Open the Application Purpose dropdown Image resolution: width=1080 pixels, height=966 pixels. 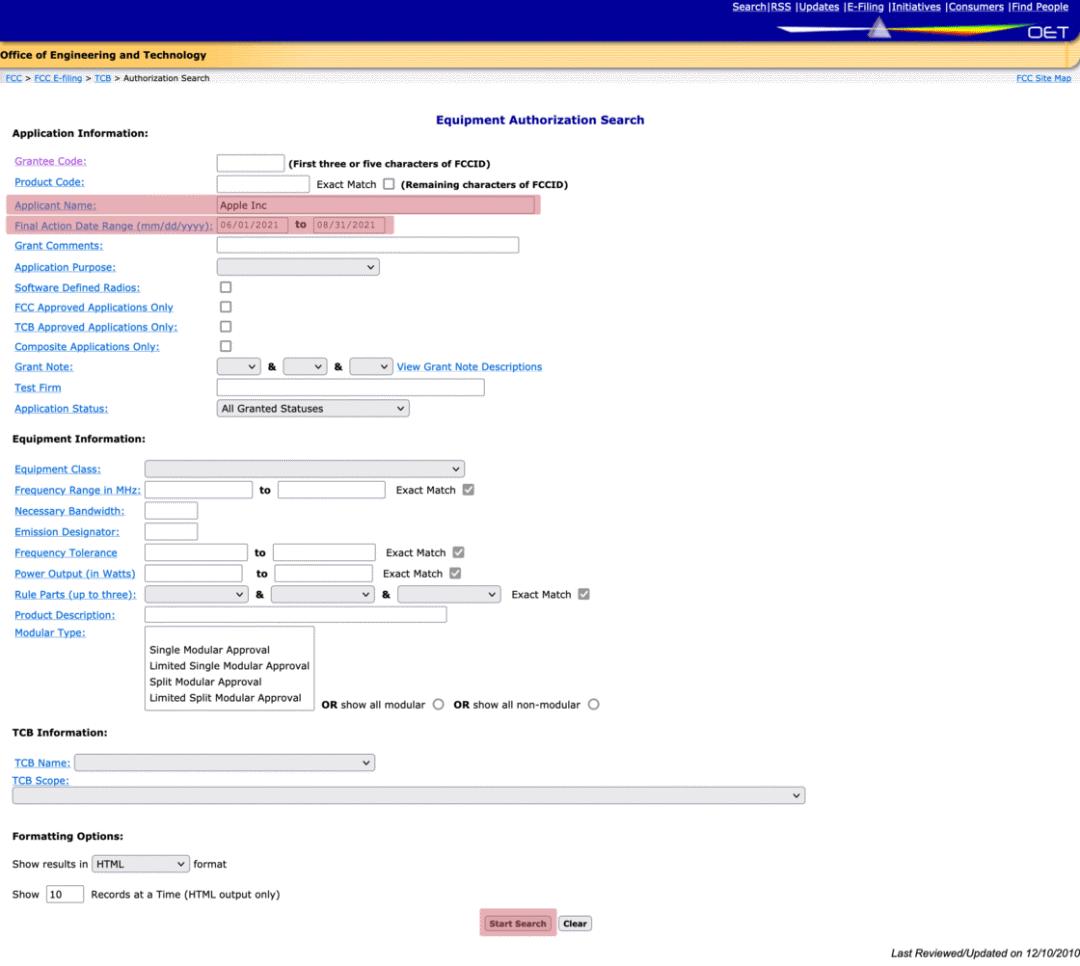point(298,267)
